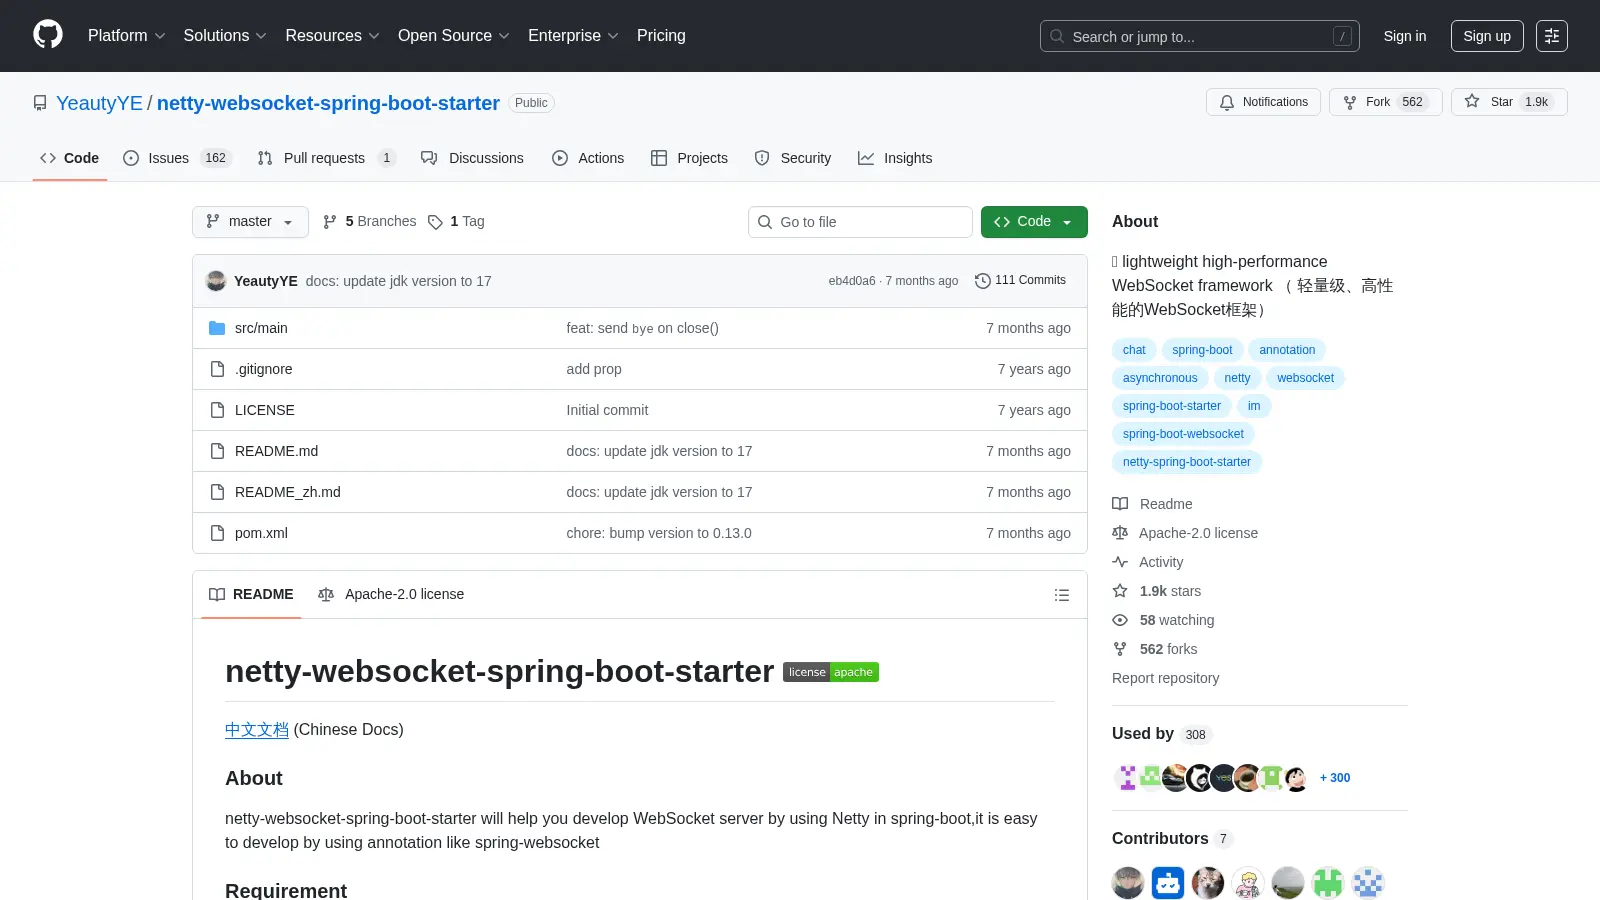This screenshot has height=900, width=1600.
Task: Open the Discussions tab
Action: pos(472,158)
